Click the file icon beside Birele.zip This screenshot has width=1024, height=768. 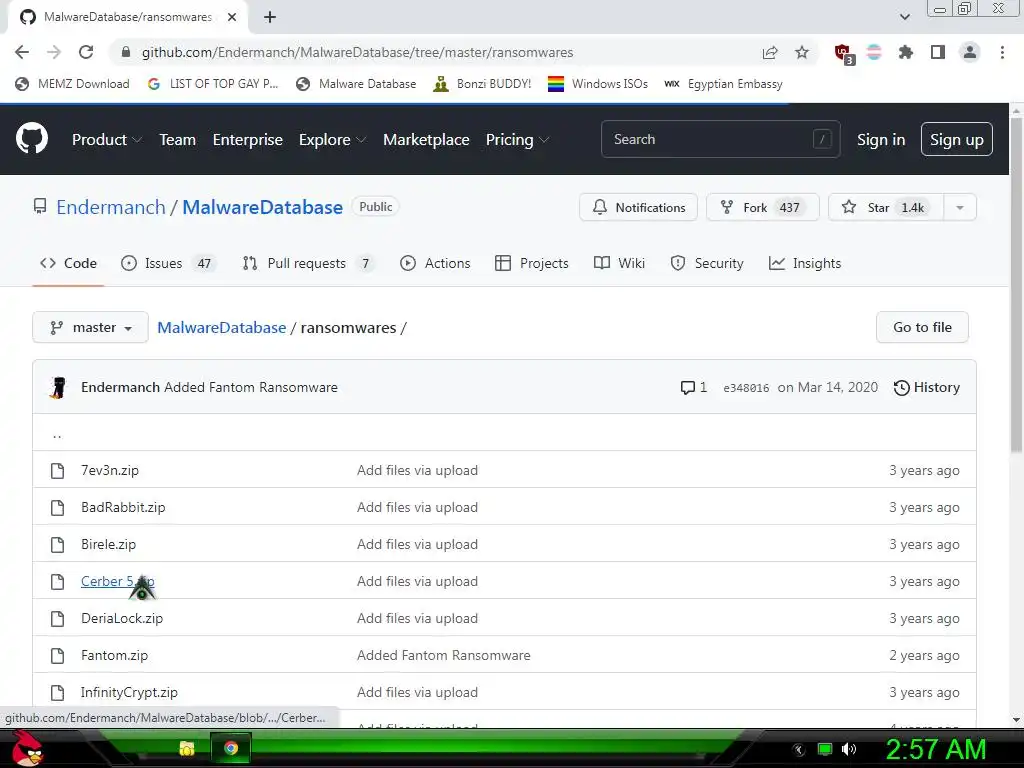[x=57, y=545]
